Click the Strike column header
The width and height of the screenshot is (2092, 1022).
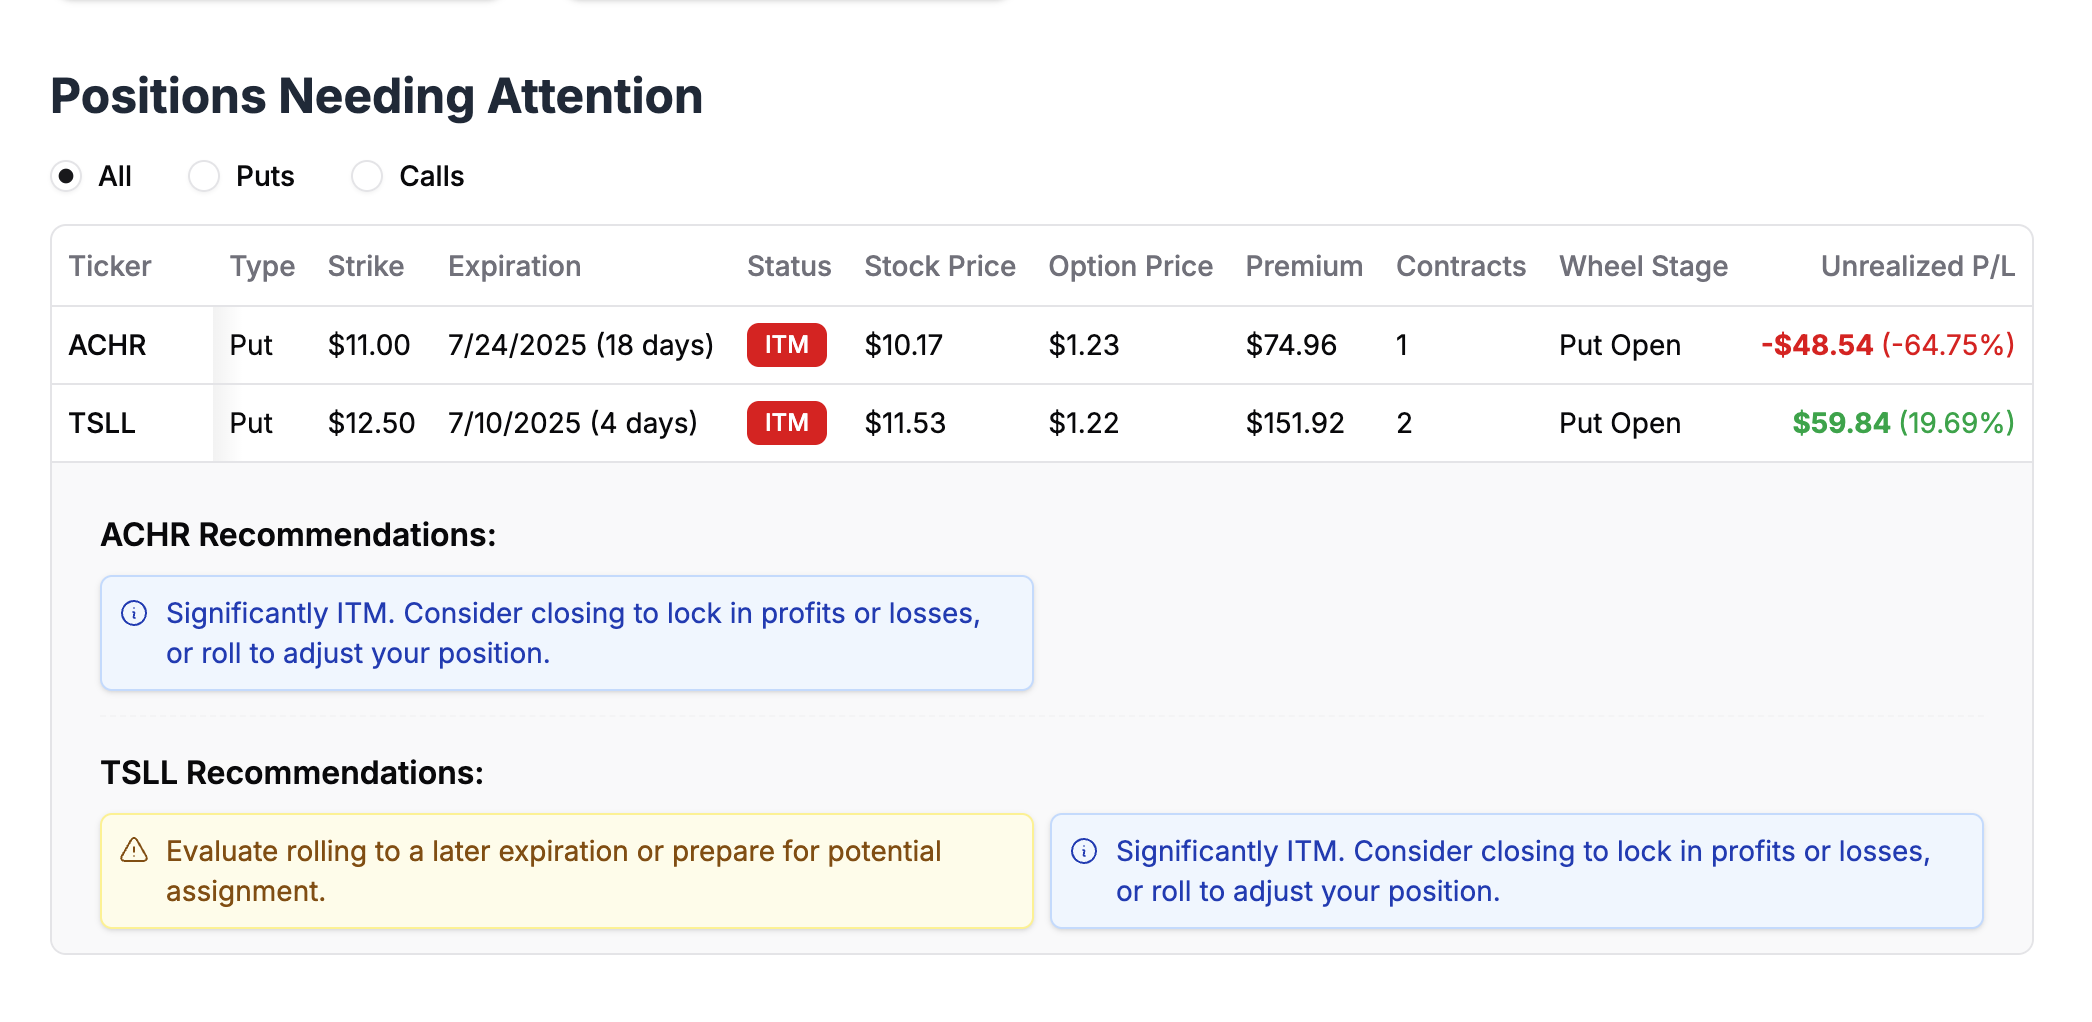(x=366, y=266)
